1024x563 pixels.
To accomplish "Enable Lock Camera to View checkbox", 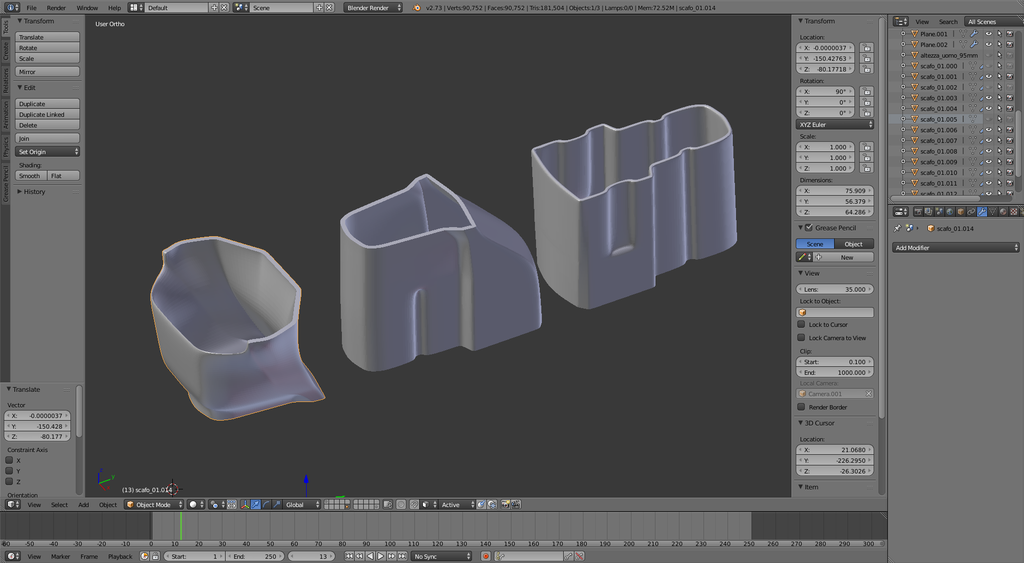I will pyautogui.click(x=801, y=338).
